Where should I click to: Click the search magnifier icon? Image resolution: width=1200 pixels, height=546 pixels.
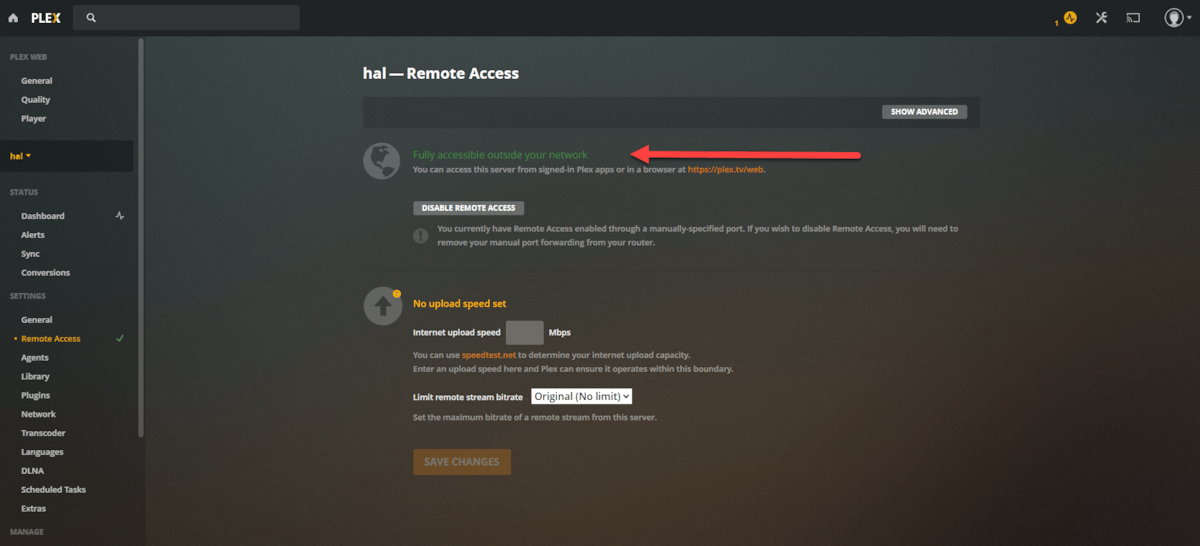tap(91, 18)
